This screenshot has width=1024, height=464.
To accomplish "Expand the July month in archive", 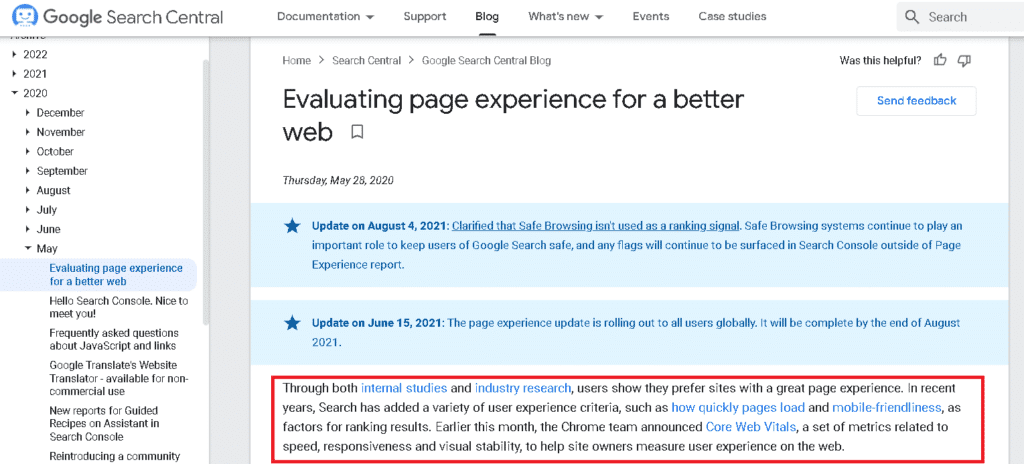I will click(28, 210).
